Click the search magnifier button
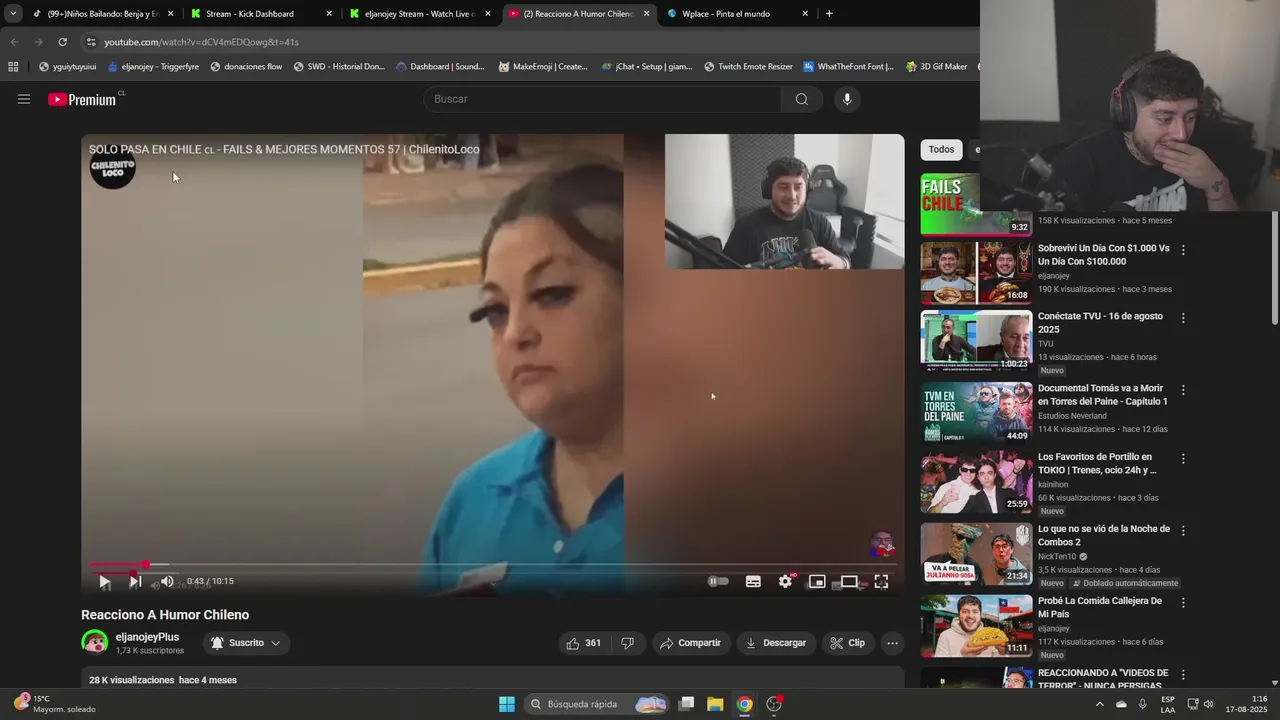Viewport: 1280px width, 720px height. pos(802,99)
